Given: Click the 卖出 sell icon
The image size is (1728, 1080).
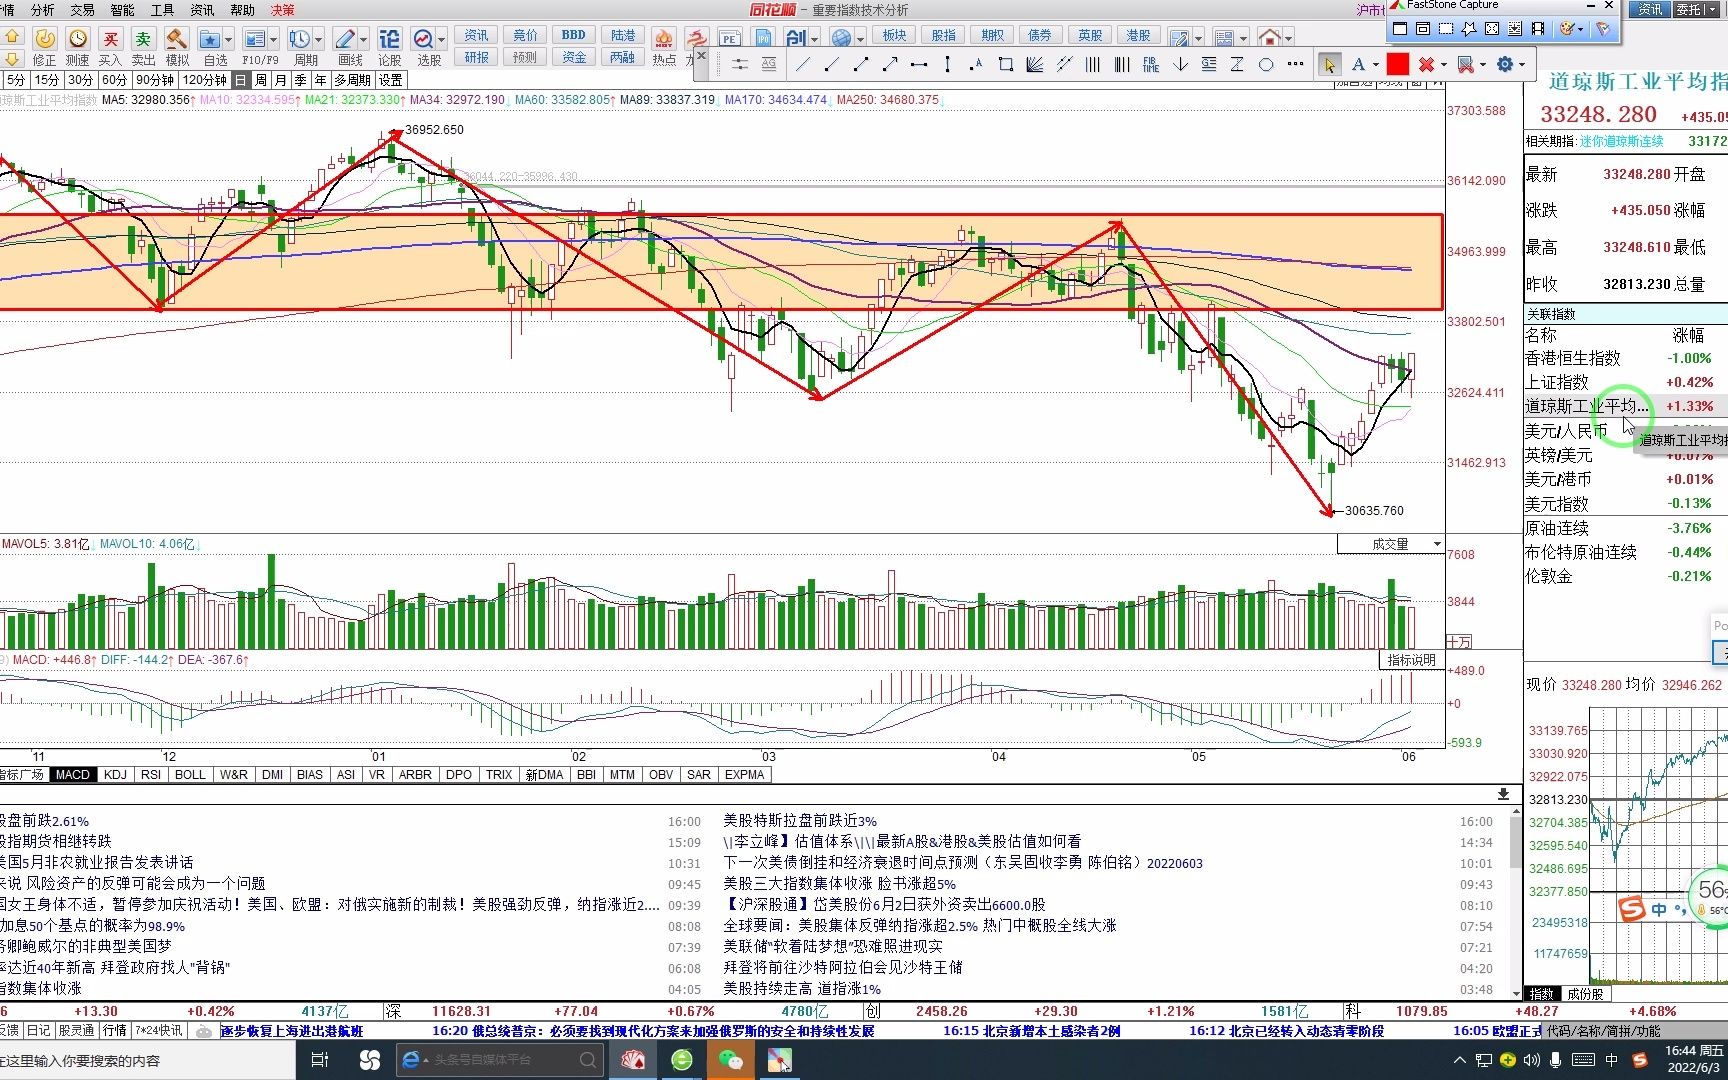Looking at the screenshot, I should 144,39.
